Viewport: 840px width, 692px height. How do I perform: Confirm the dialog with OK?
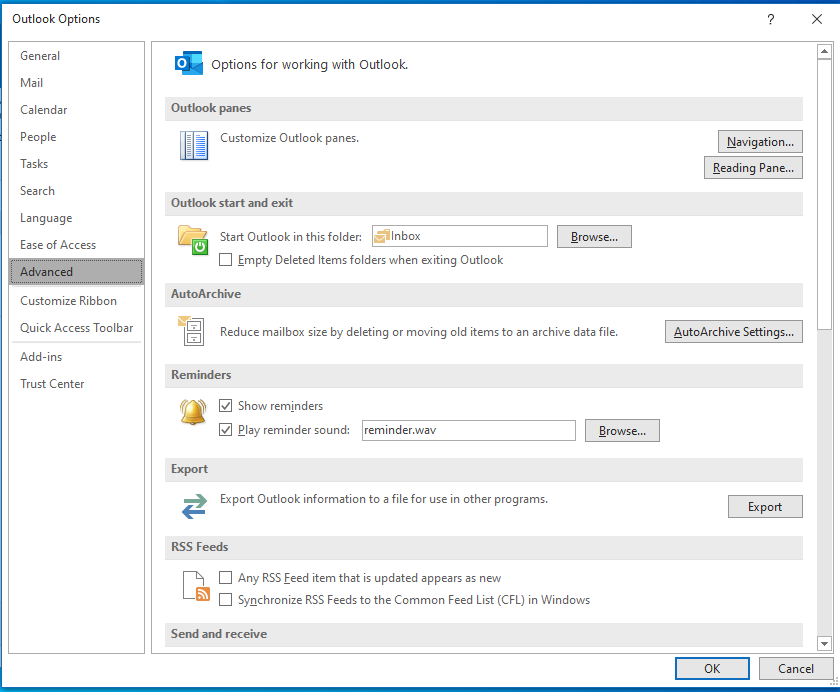point(712,668)
